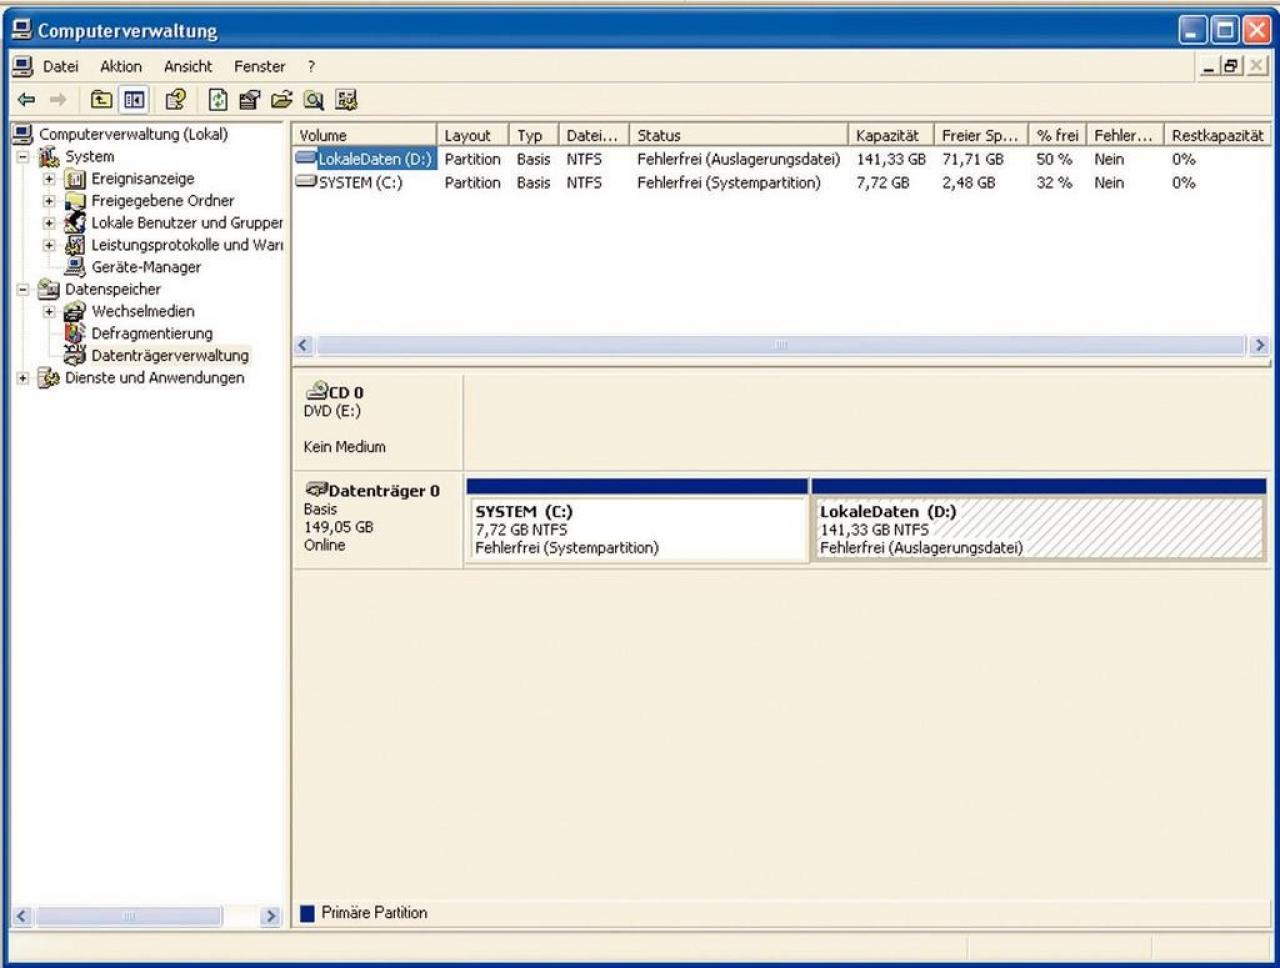1280x968 pixels.
Task: Click the tree pane horizontal scrollbar thumb
Action: click(129, 916)
